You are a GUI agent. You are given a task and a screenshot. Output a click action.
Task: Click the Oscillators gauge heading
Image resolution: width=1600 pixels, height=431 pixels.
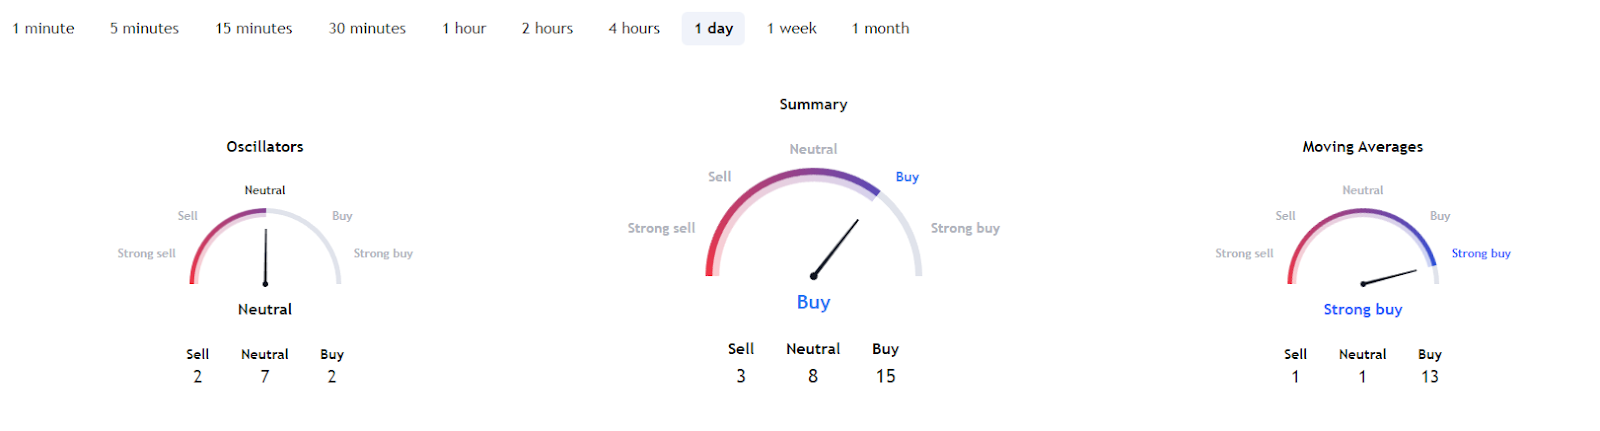pyautogui.click(x=265, y=147)
